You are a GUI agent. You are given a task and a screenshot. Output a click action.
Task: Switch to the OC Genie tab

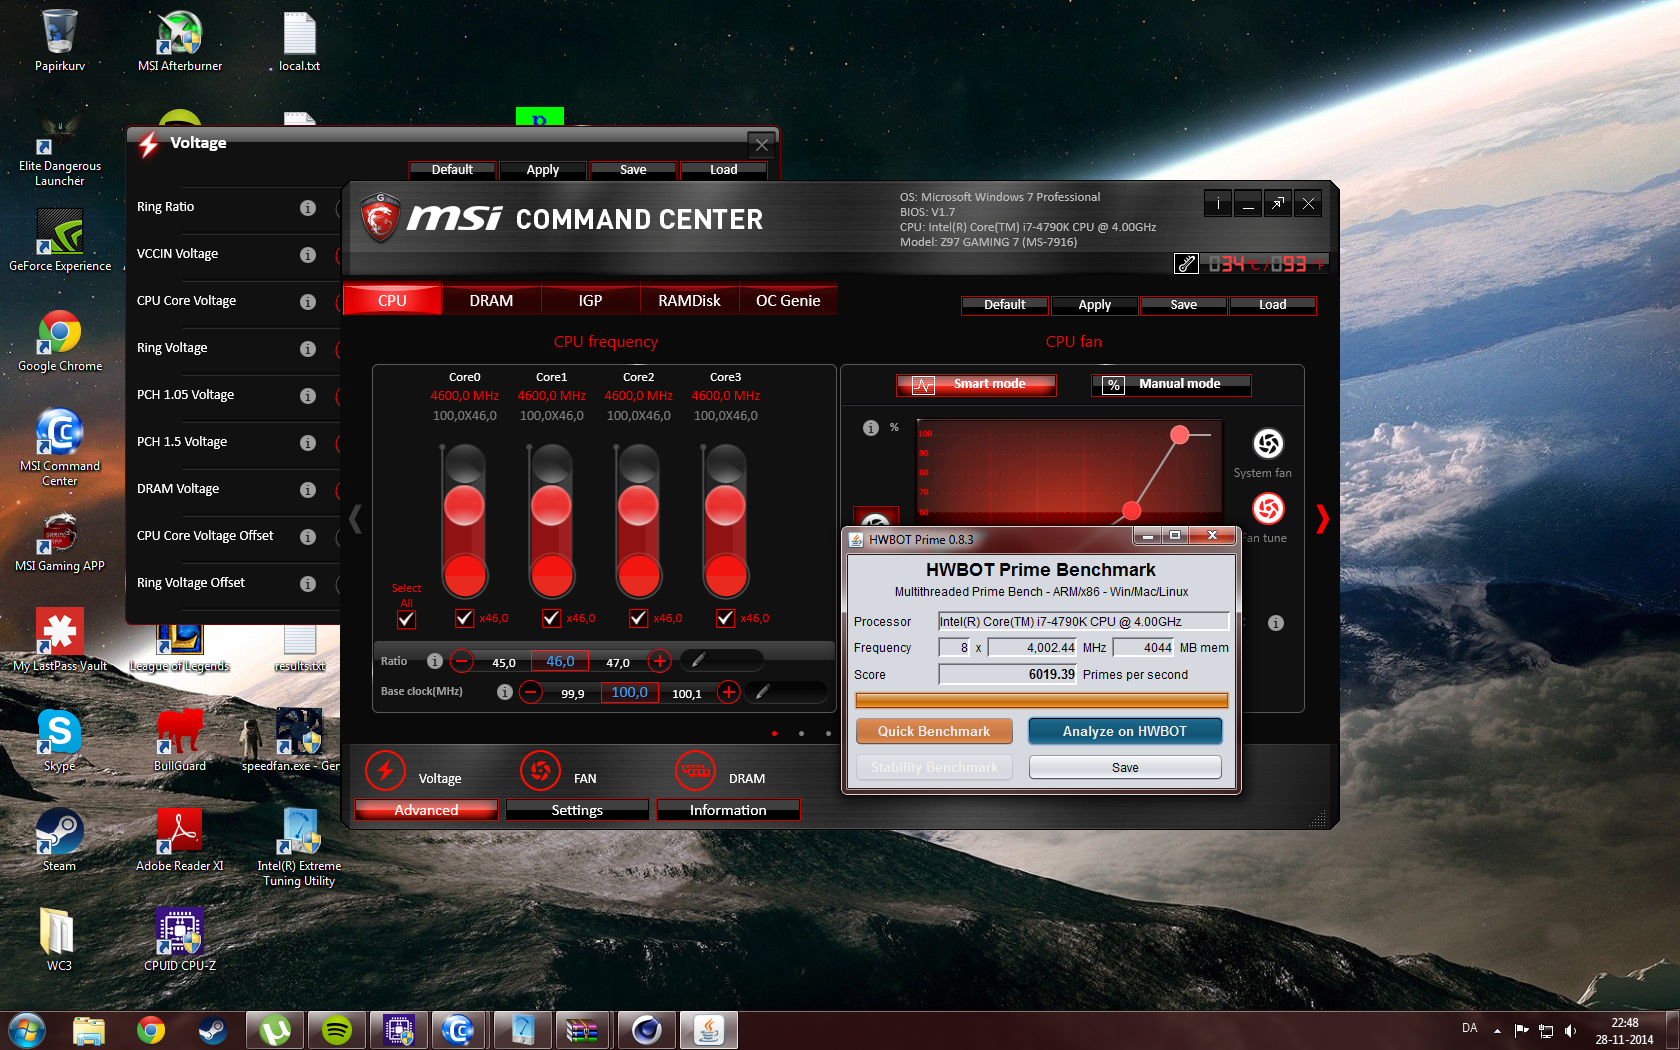point(788,300)
